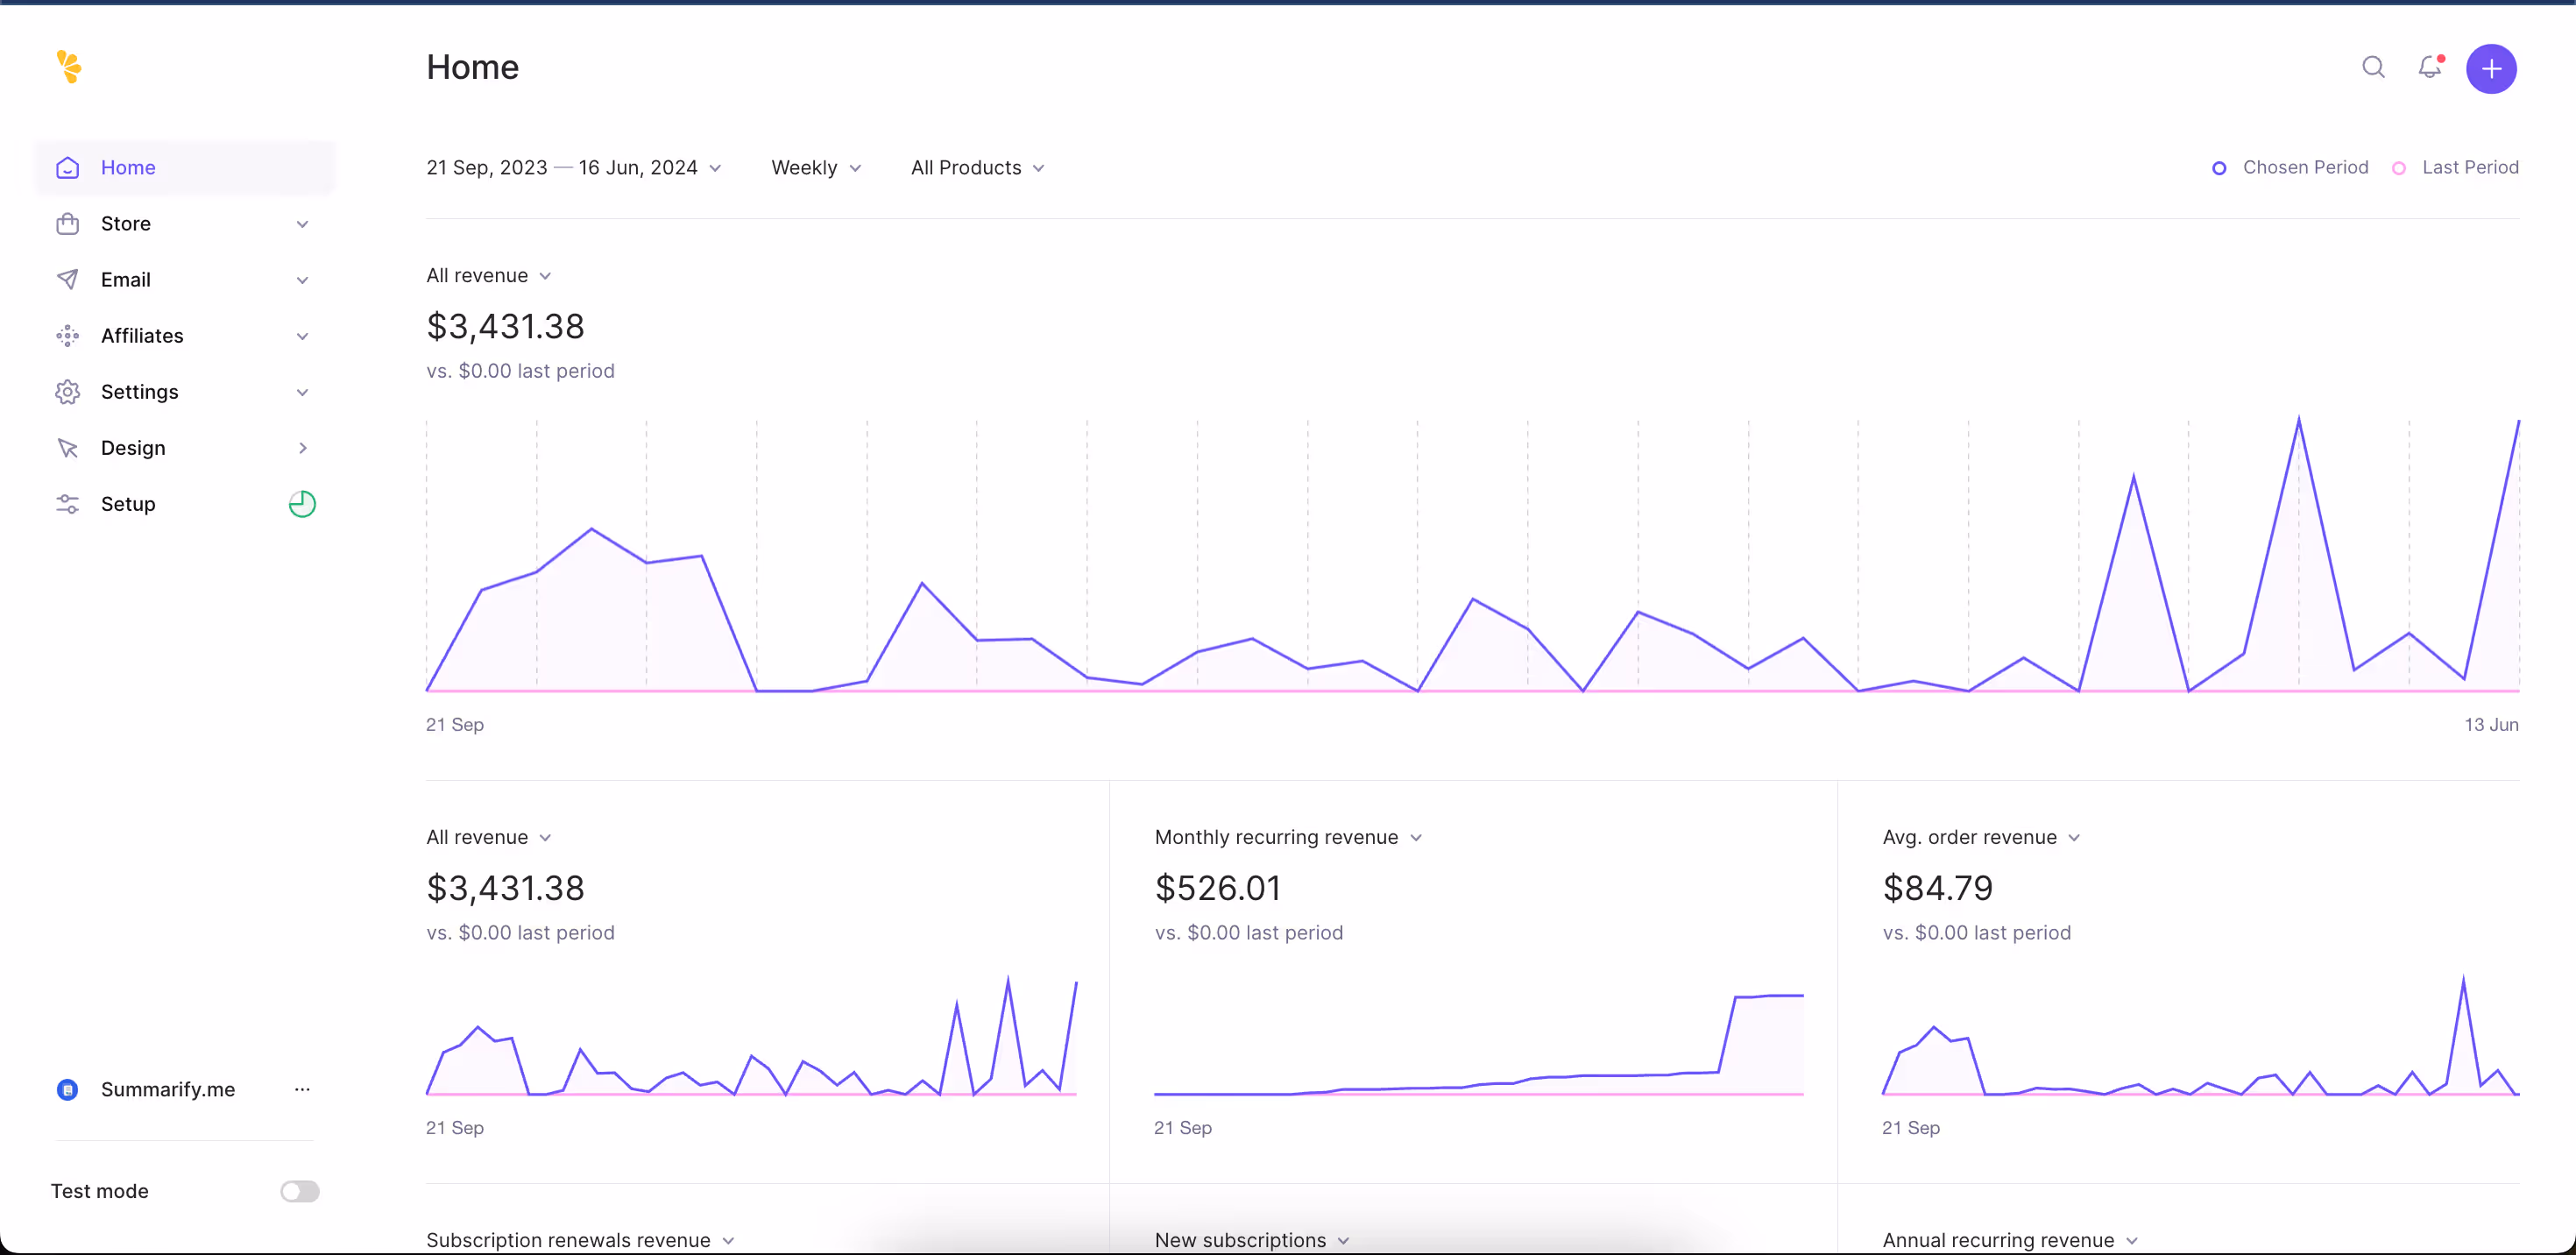
Task: Open Summarify.me three-dot options menu
Action: pos(302,1089)
